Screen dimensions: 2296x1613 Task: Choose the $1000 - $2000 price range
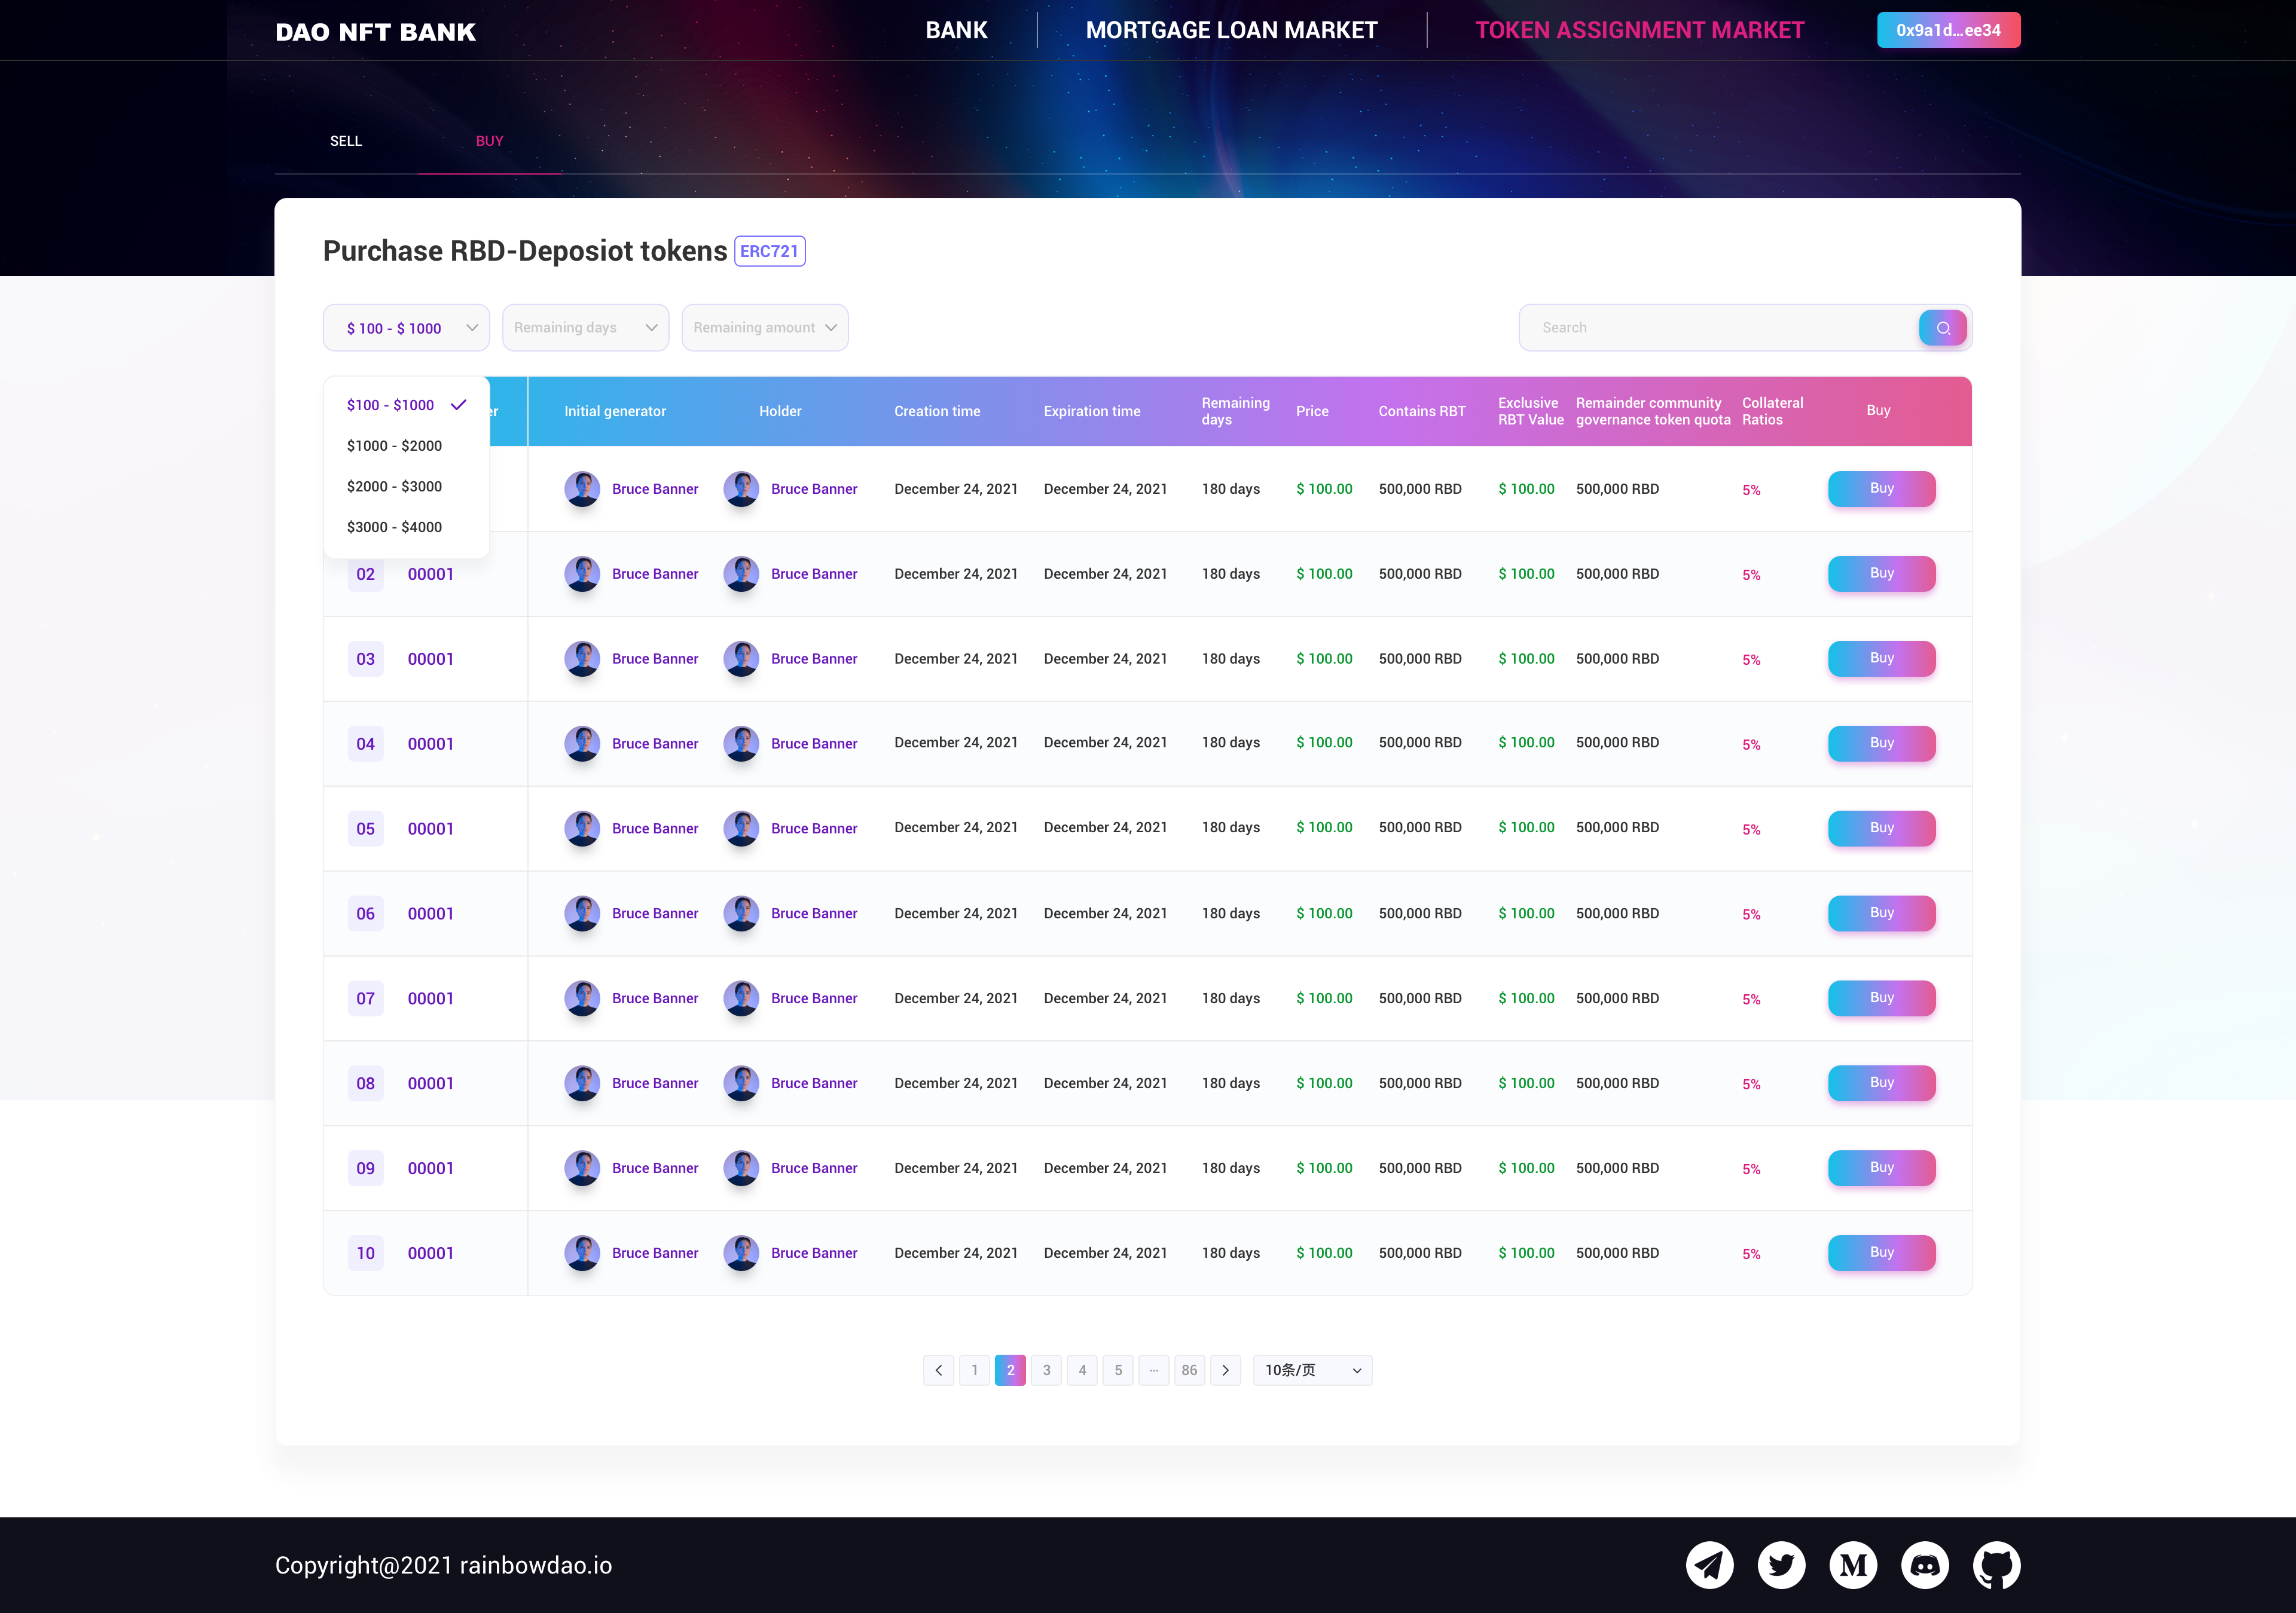pos(394,446)
